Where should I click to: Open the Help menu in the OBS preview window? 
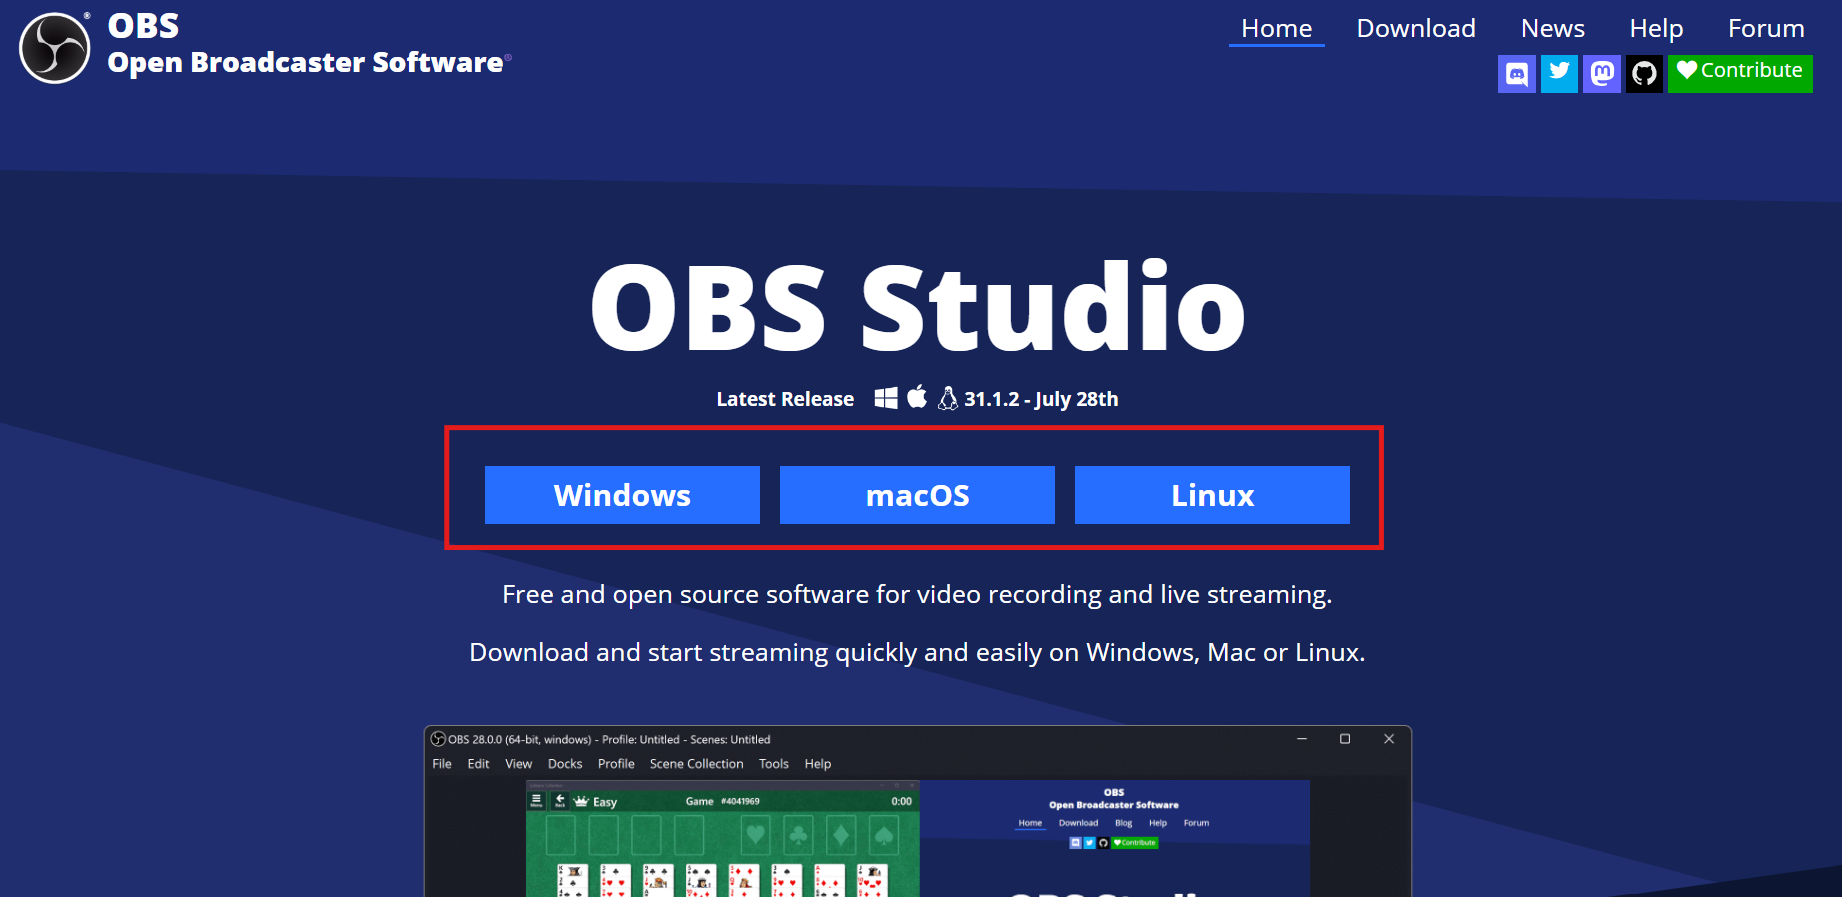tap(818, 764)
